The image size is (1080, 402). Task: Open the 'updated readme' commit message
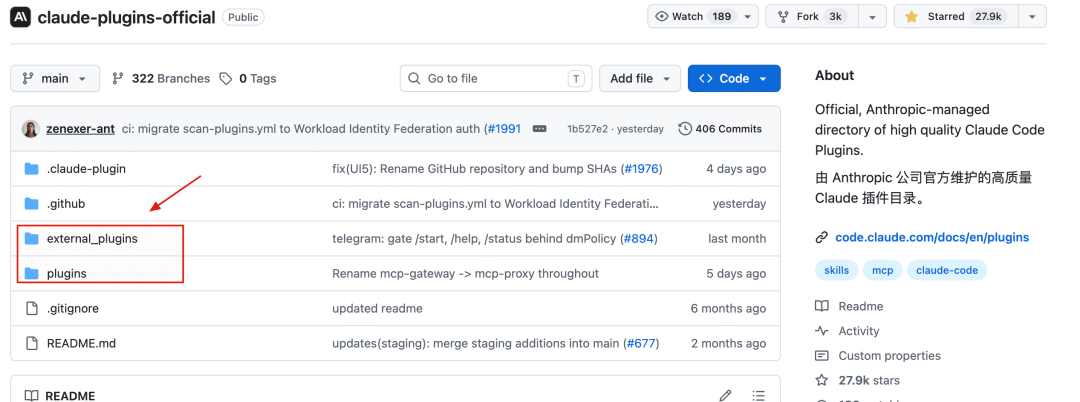point(377,308)
